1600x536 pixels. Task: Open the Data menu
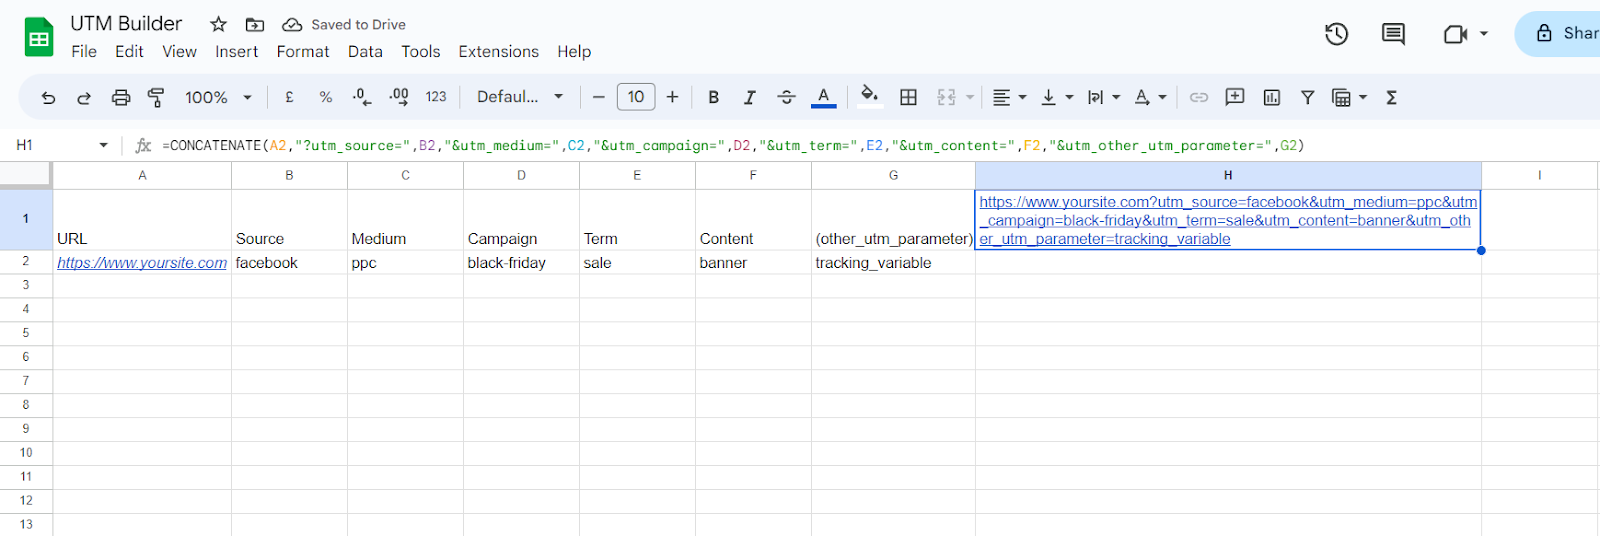365,51
